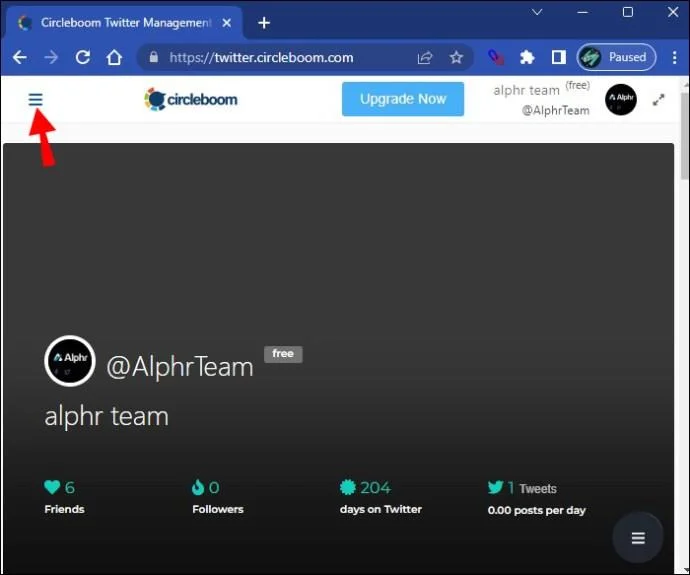Click the Upgrade Now button
This screenshot has height=575, width=690.
click(403, 99)
